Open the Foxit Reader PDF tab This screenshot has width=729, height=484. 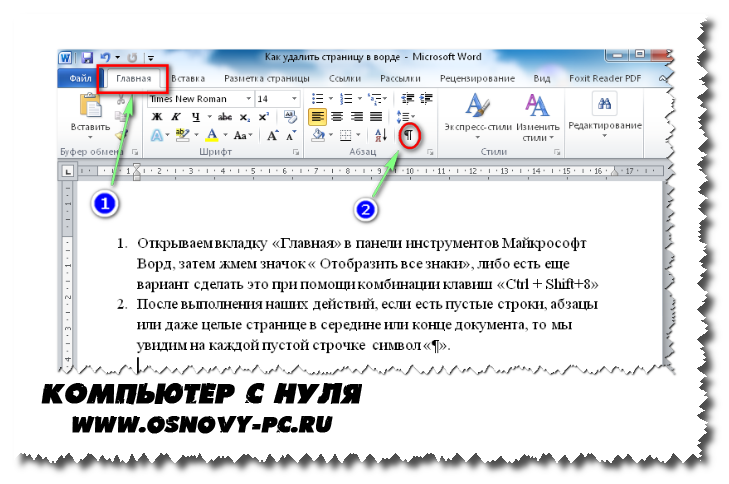coord(605,79)
